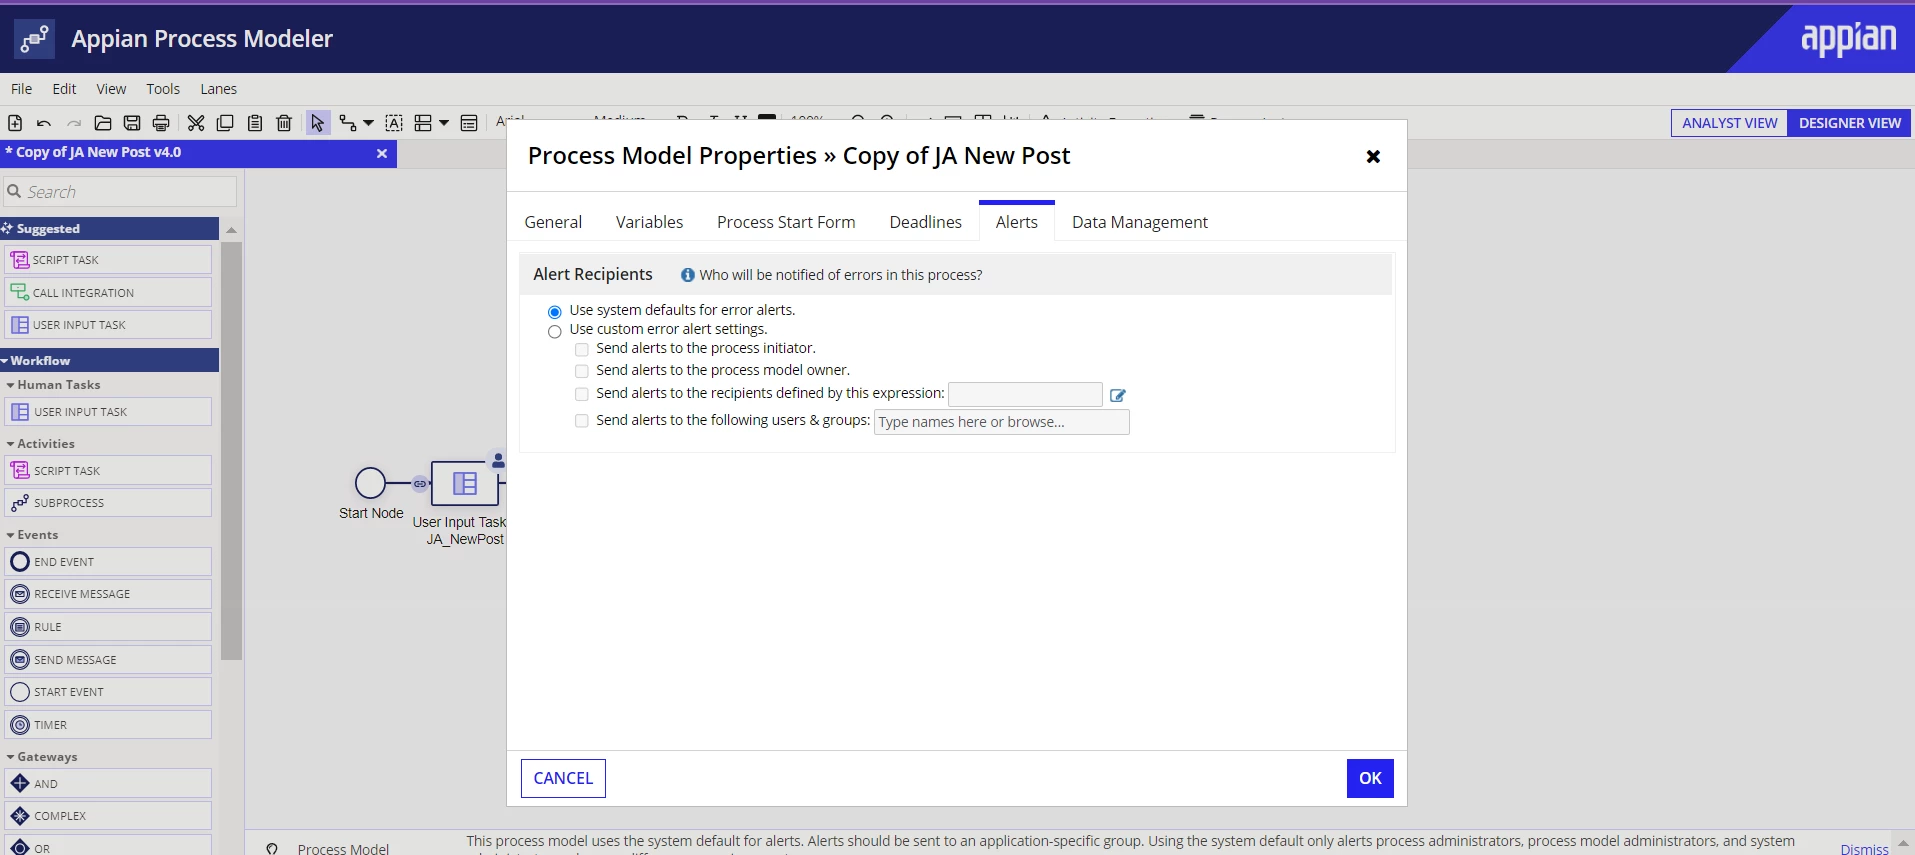
Task: Switch to the General tab
Action: (x=553, y=222)
